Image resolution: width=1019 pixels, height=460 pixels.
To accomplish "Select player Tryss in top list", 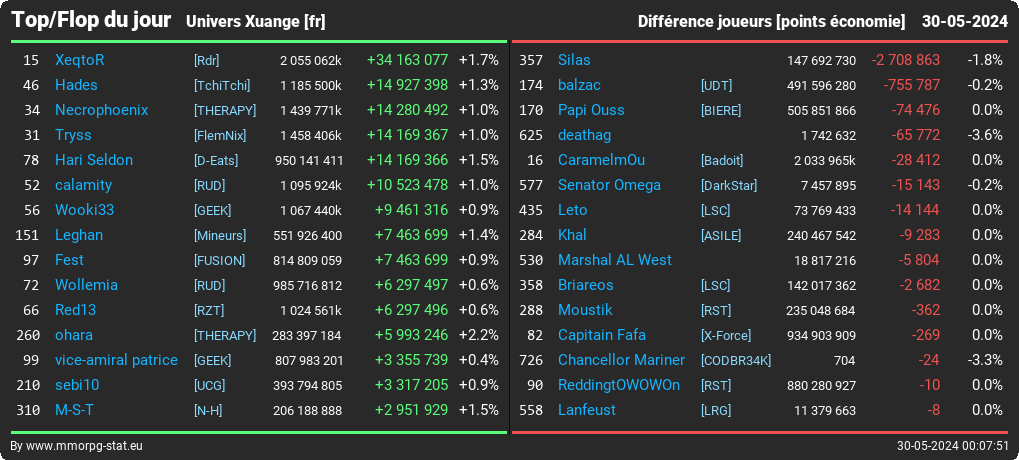I will pos(73,135).
